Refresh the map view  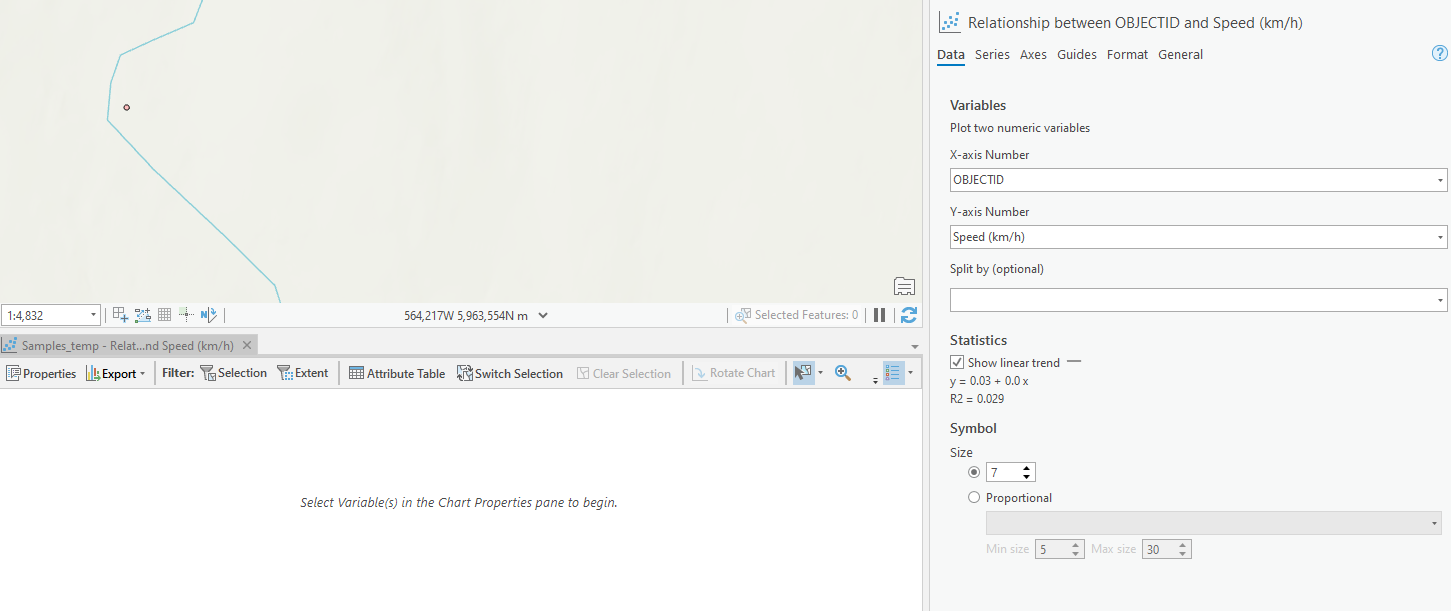point(908,315)
